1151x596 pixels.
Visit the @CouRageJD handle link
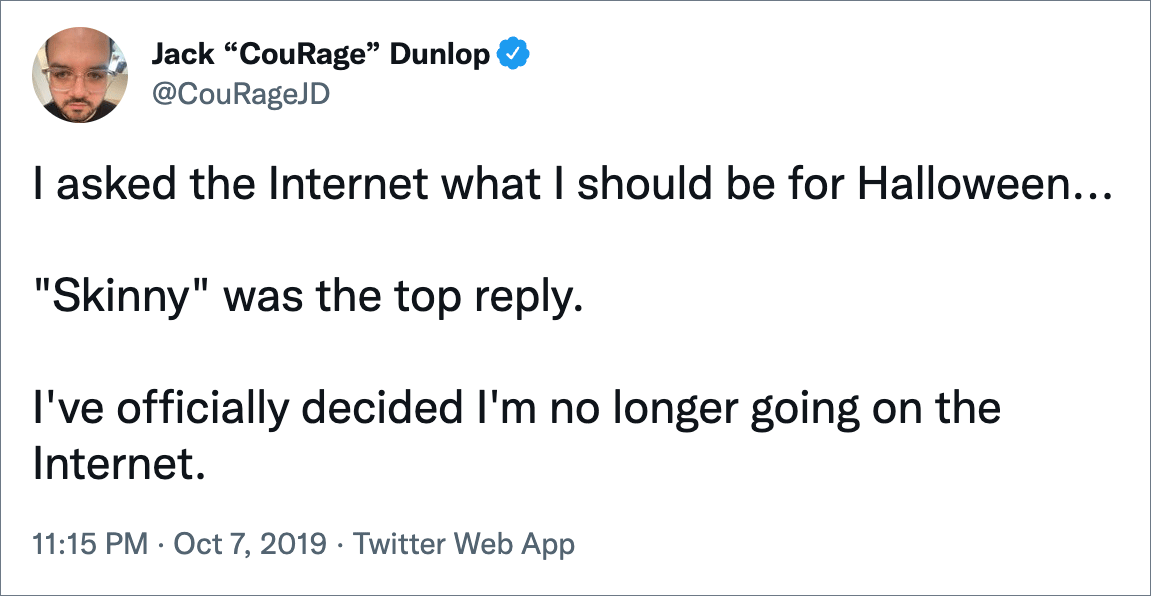[x=240, y=94]
